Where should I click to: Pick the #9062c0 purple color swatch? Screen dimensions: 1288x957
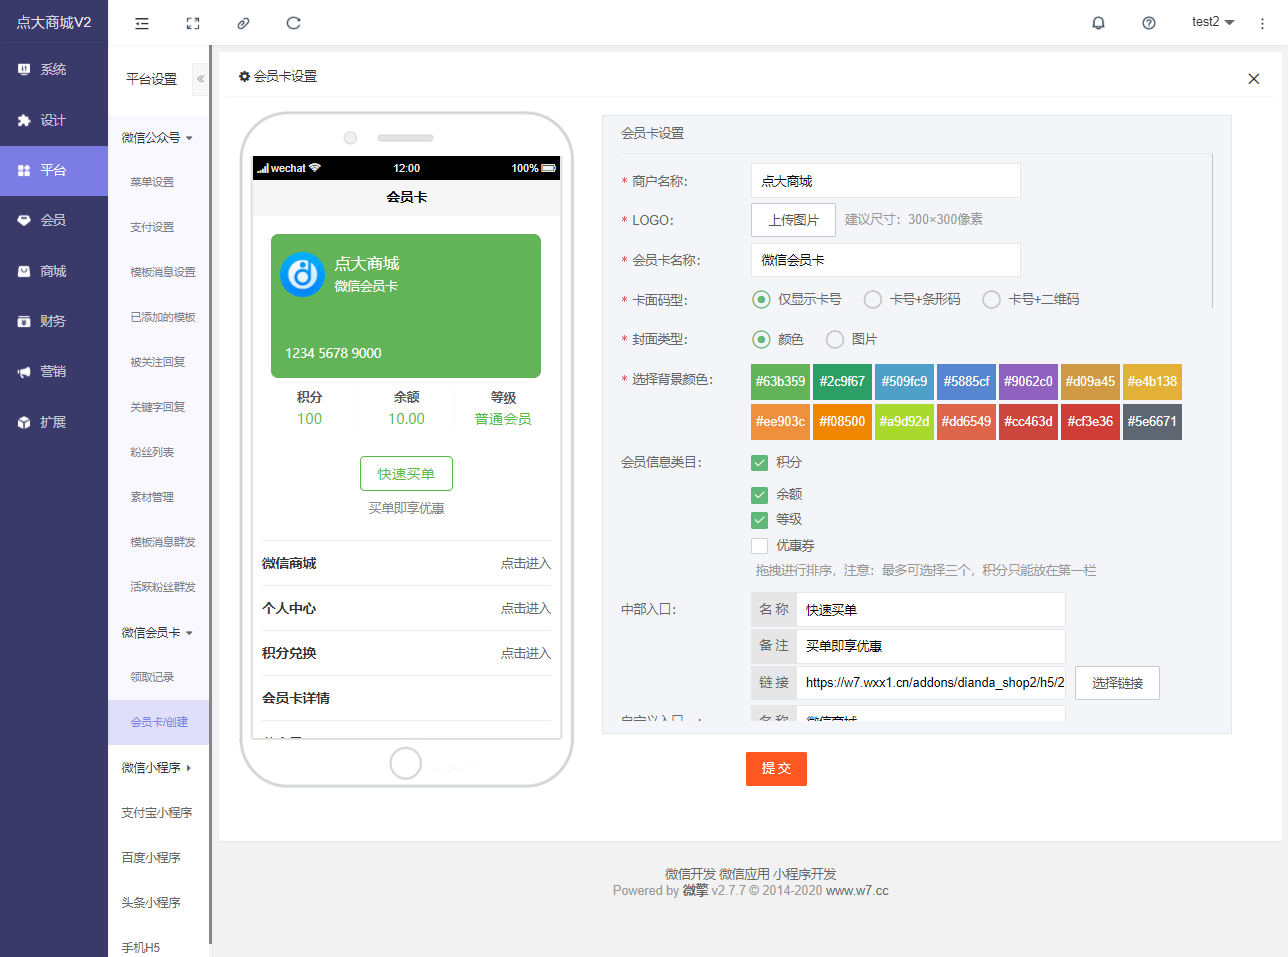1028,381
